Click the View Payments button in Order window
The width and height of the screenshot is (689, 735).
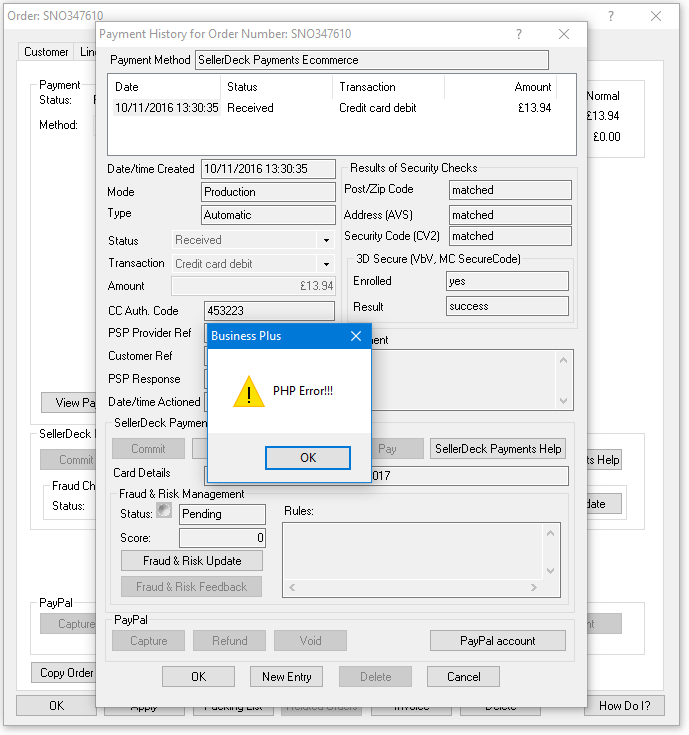(69, 403)
